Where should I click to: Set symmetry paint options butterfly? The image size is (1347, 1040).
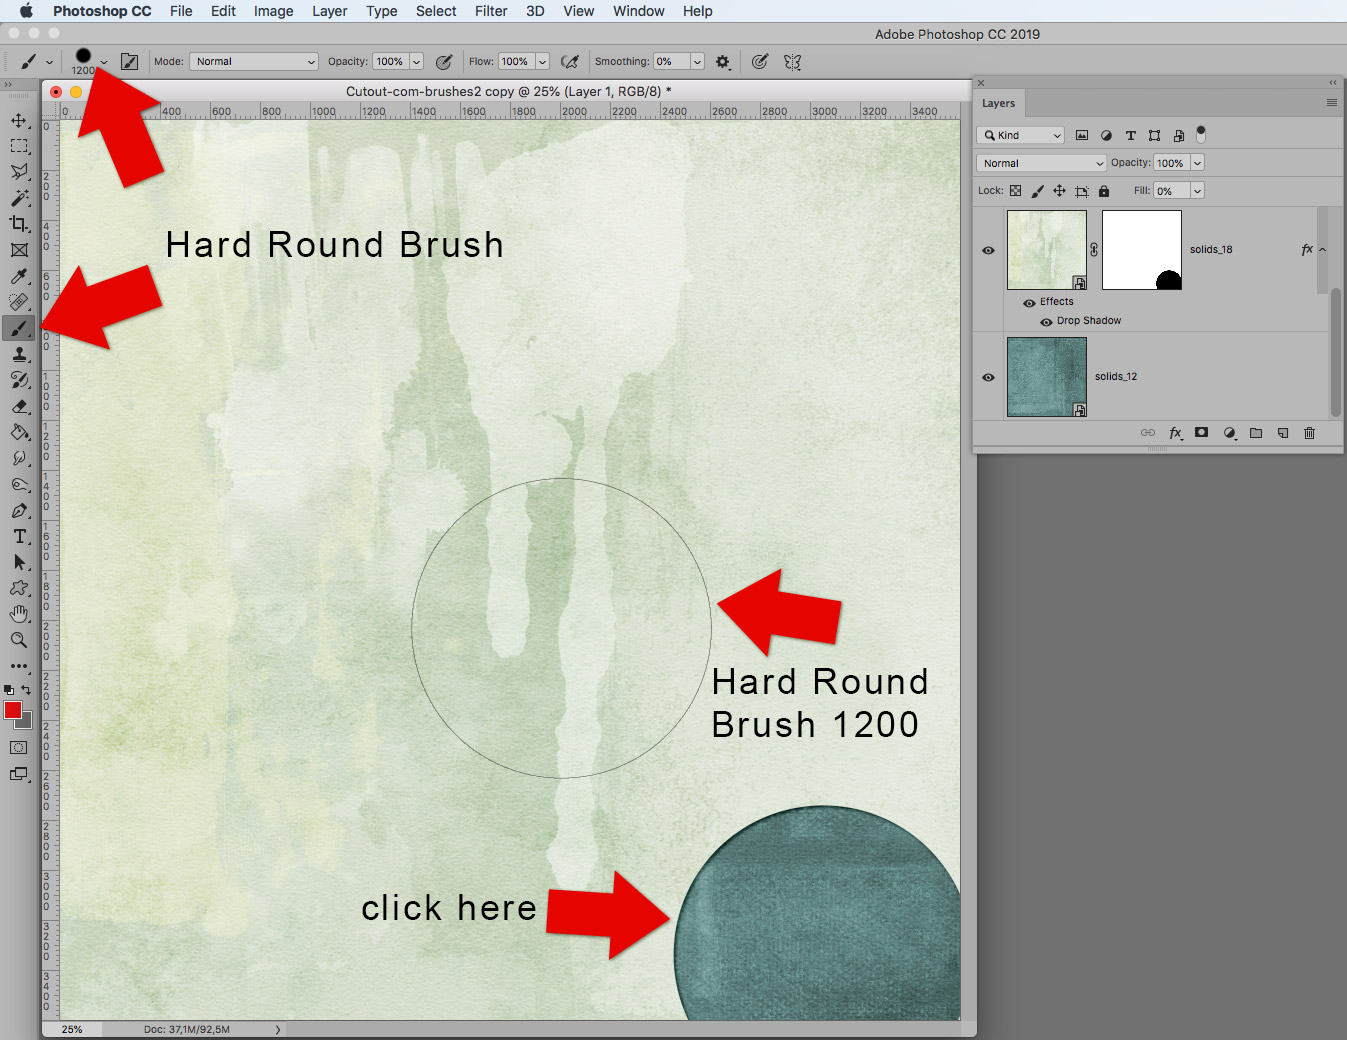(793, 62)
